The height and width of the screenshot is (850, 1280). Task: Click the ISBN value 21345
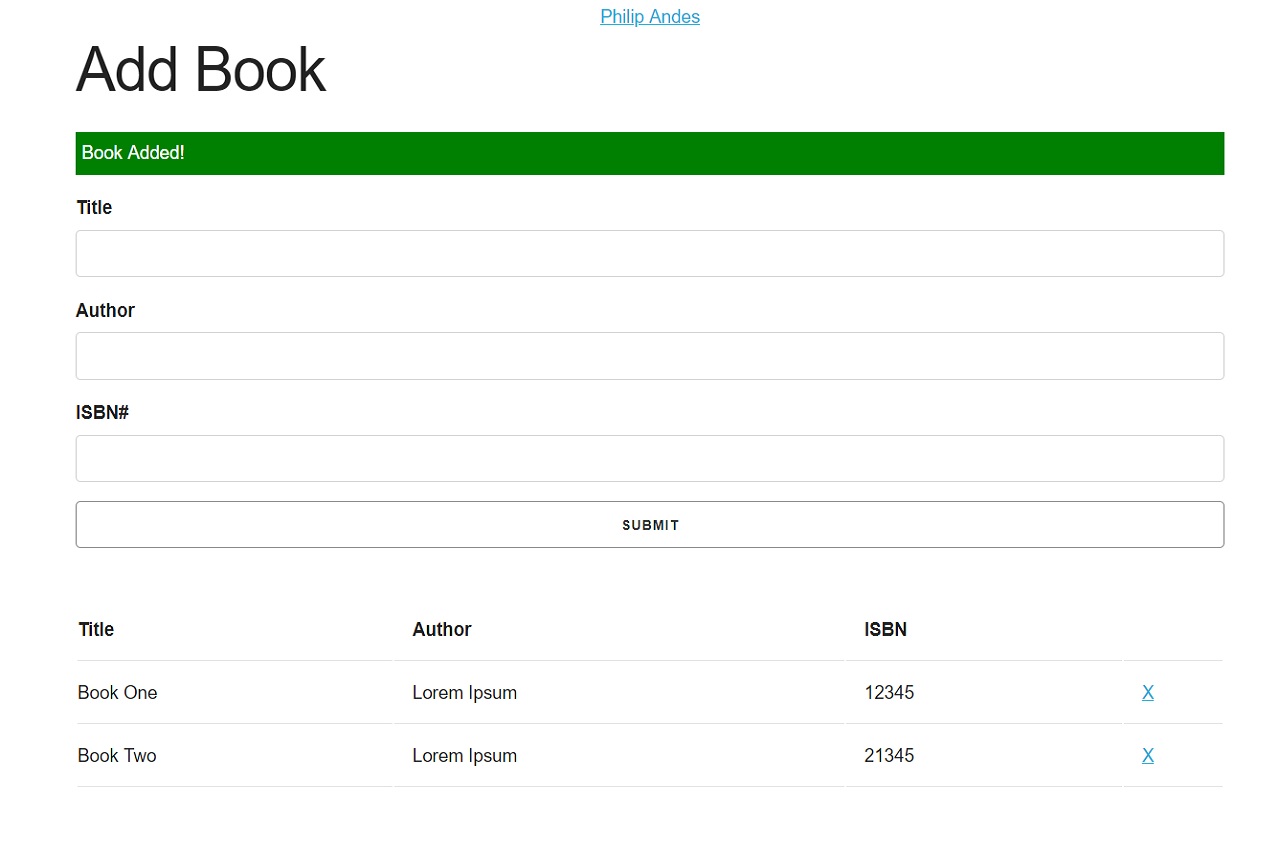point(889,756)
